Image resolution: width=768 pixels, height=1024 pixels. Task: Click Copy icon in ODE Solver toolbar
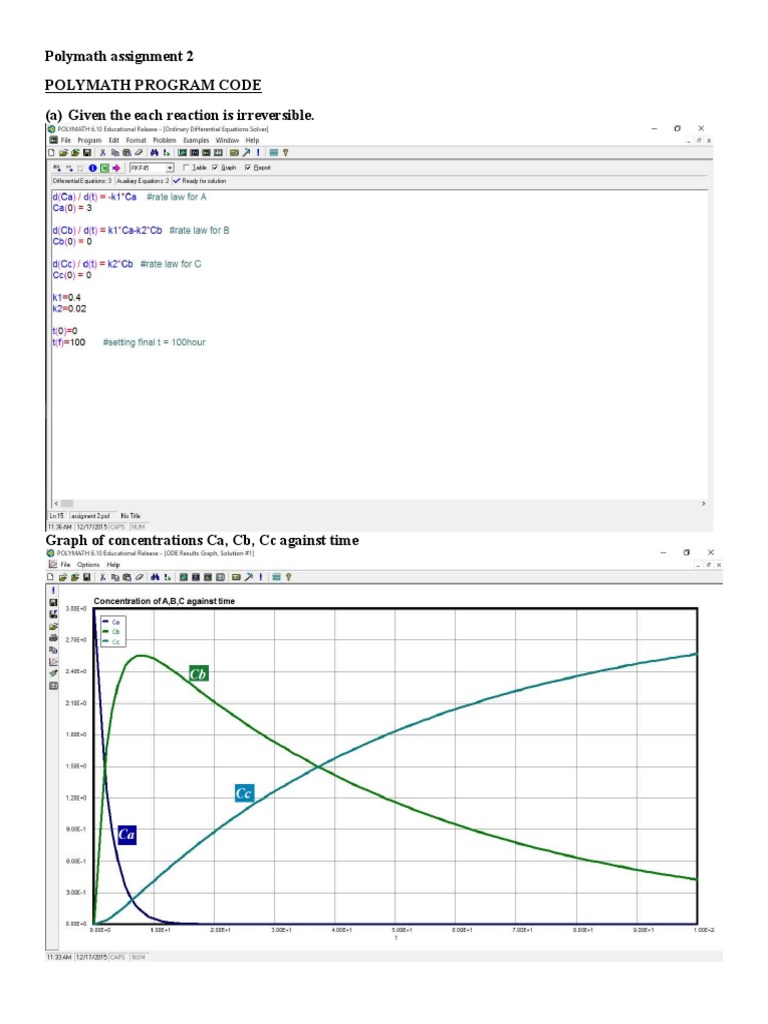[115, 152]
